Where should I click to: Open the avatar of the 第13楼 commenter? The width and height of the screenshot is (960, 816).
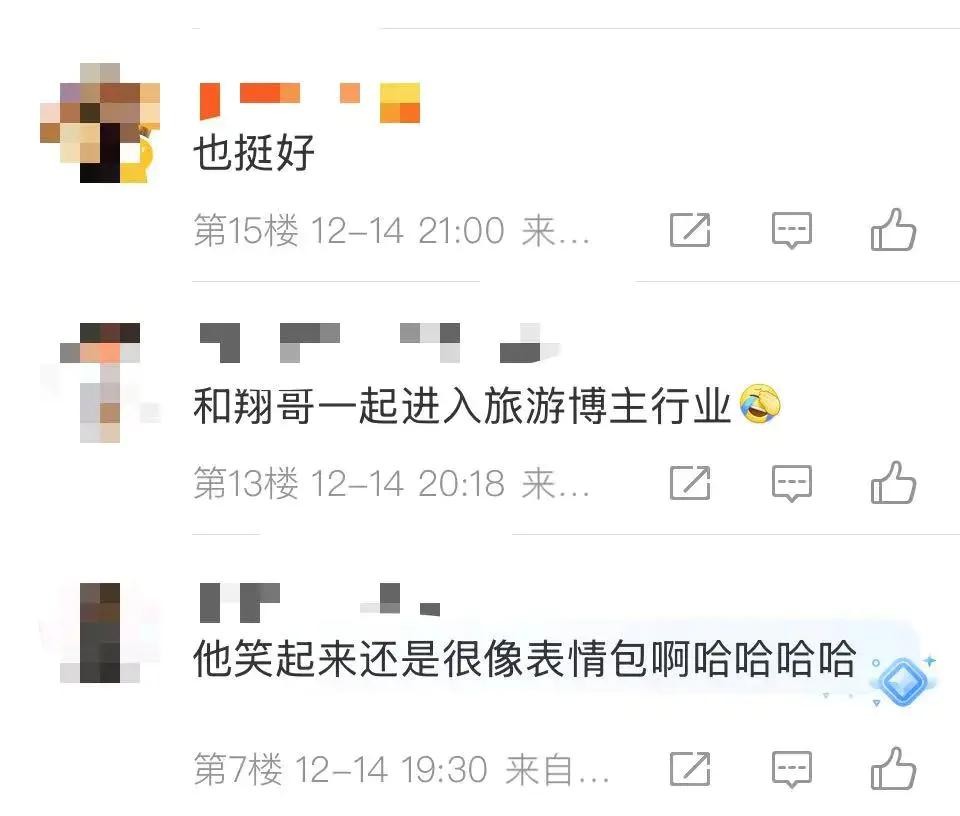[100, 383]
